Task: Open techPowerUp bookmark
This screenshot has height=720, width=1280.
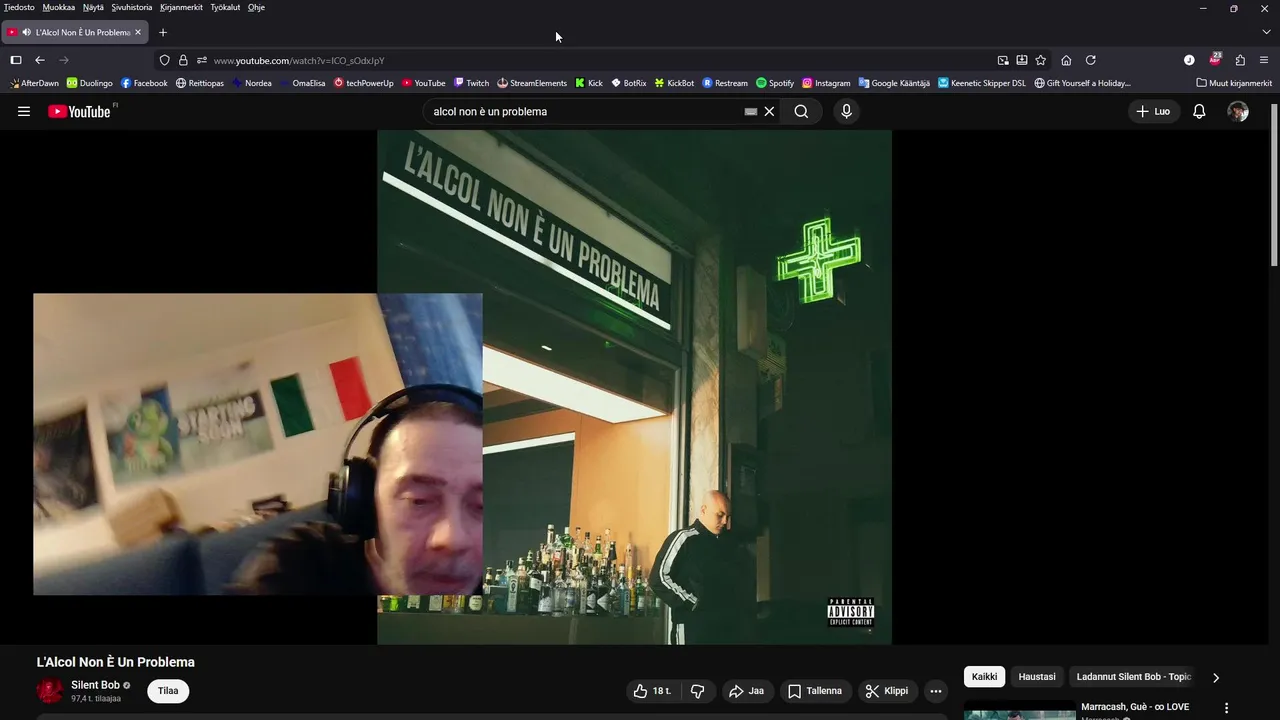Action: (x=363, y=83)
